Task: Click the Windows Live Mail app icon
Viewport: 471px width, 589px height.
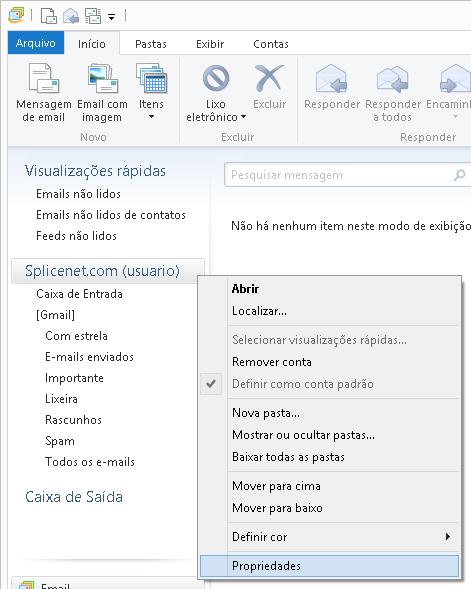Action: click(x=16, y=15)
